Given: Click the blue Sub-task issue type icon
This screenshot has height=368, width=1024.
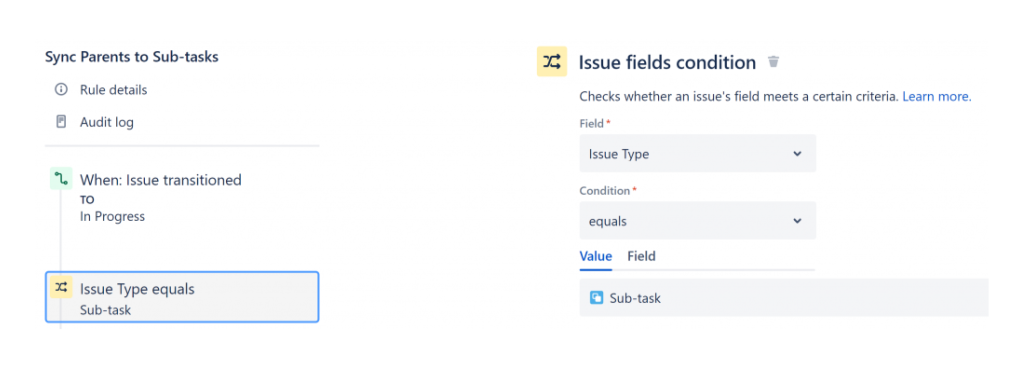Looking at the screenshot, I should pyautogui.click(x=596, y=298).
